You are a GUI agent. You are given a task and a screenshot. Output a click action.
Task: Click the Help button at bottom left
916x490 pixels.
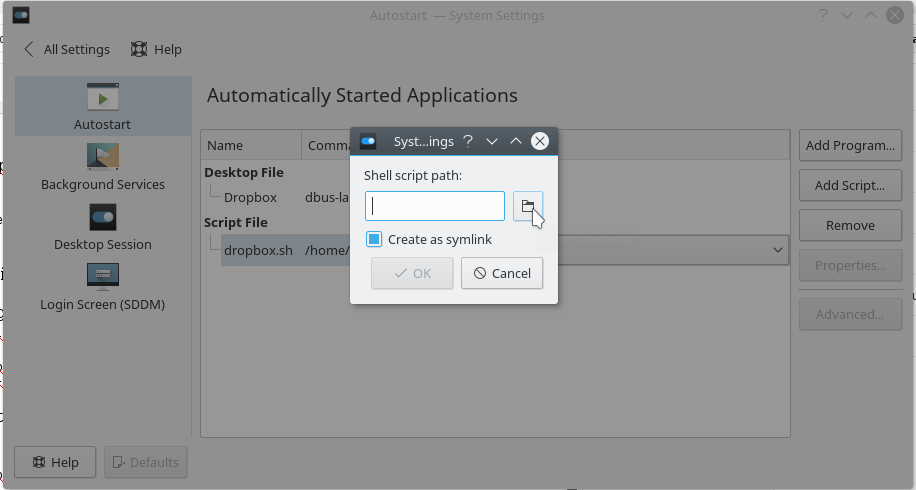55,462
